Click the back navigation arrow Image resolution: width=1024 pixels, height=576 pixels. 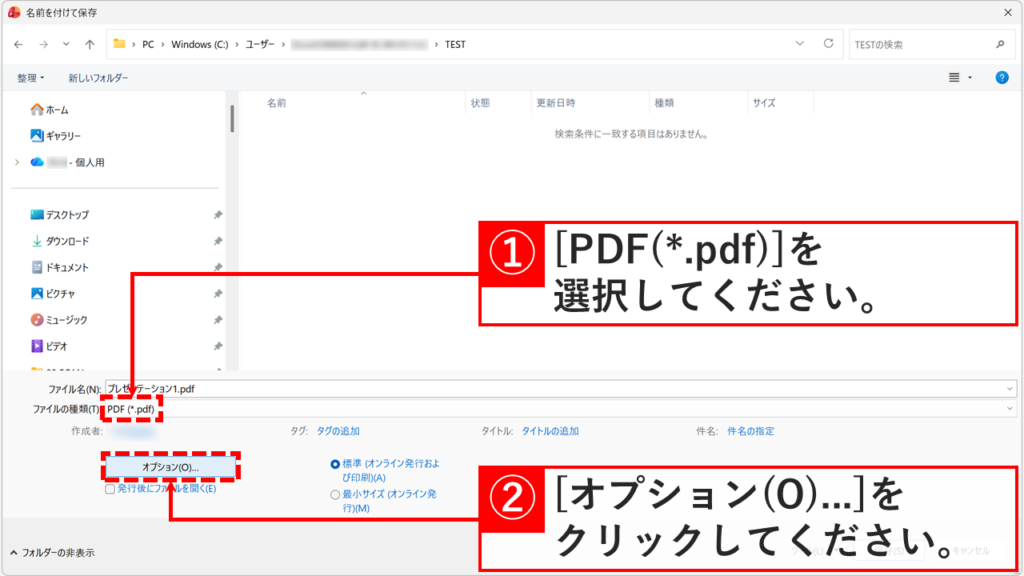coord(18,44)
